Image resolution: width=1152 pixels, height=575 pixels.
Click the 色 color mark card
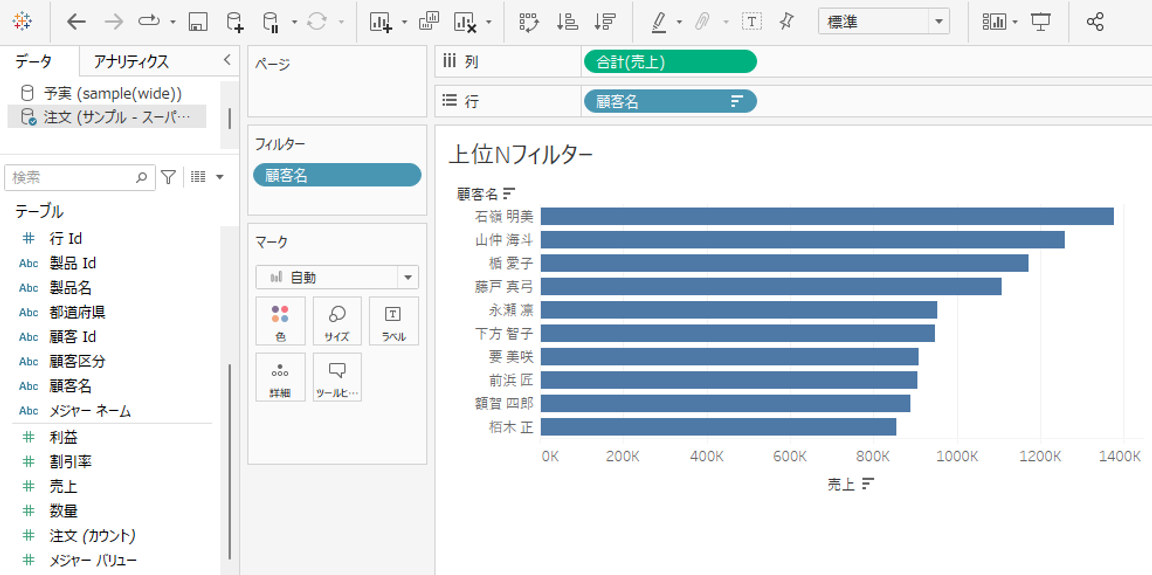(x=280, y=321)
